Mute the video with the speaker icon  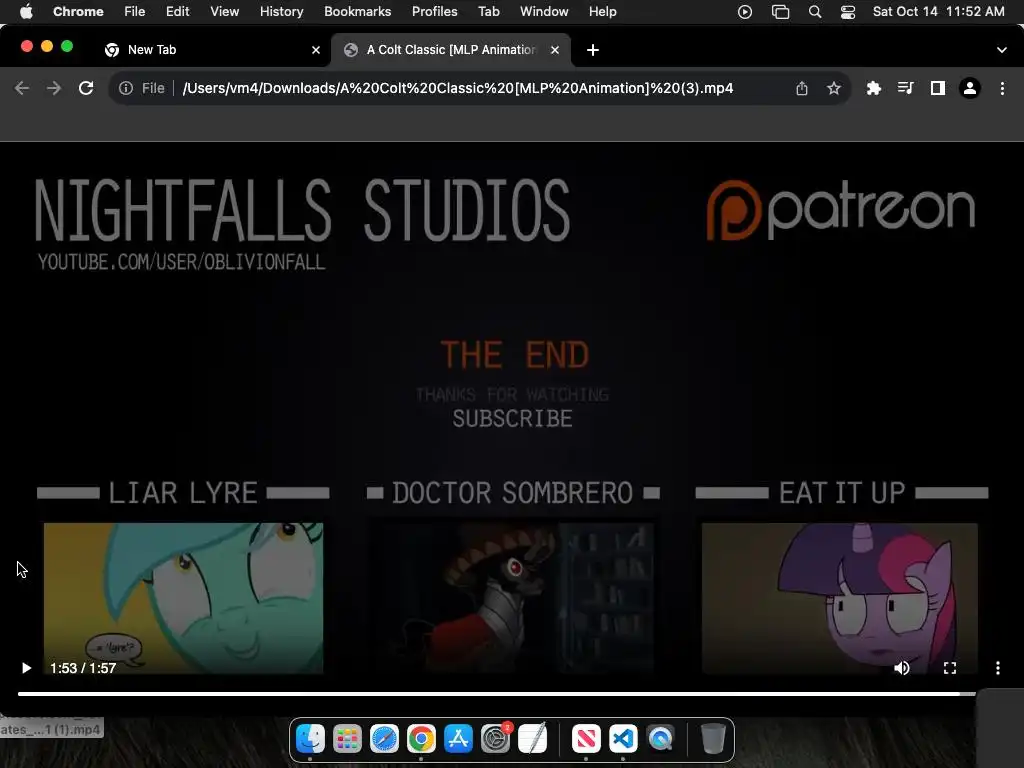(x=902, y=668)
